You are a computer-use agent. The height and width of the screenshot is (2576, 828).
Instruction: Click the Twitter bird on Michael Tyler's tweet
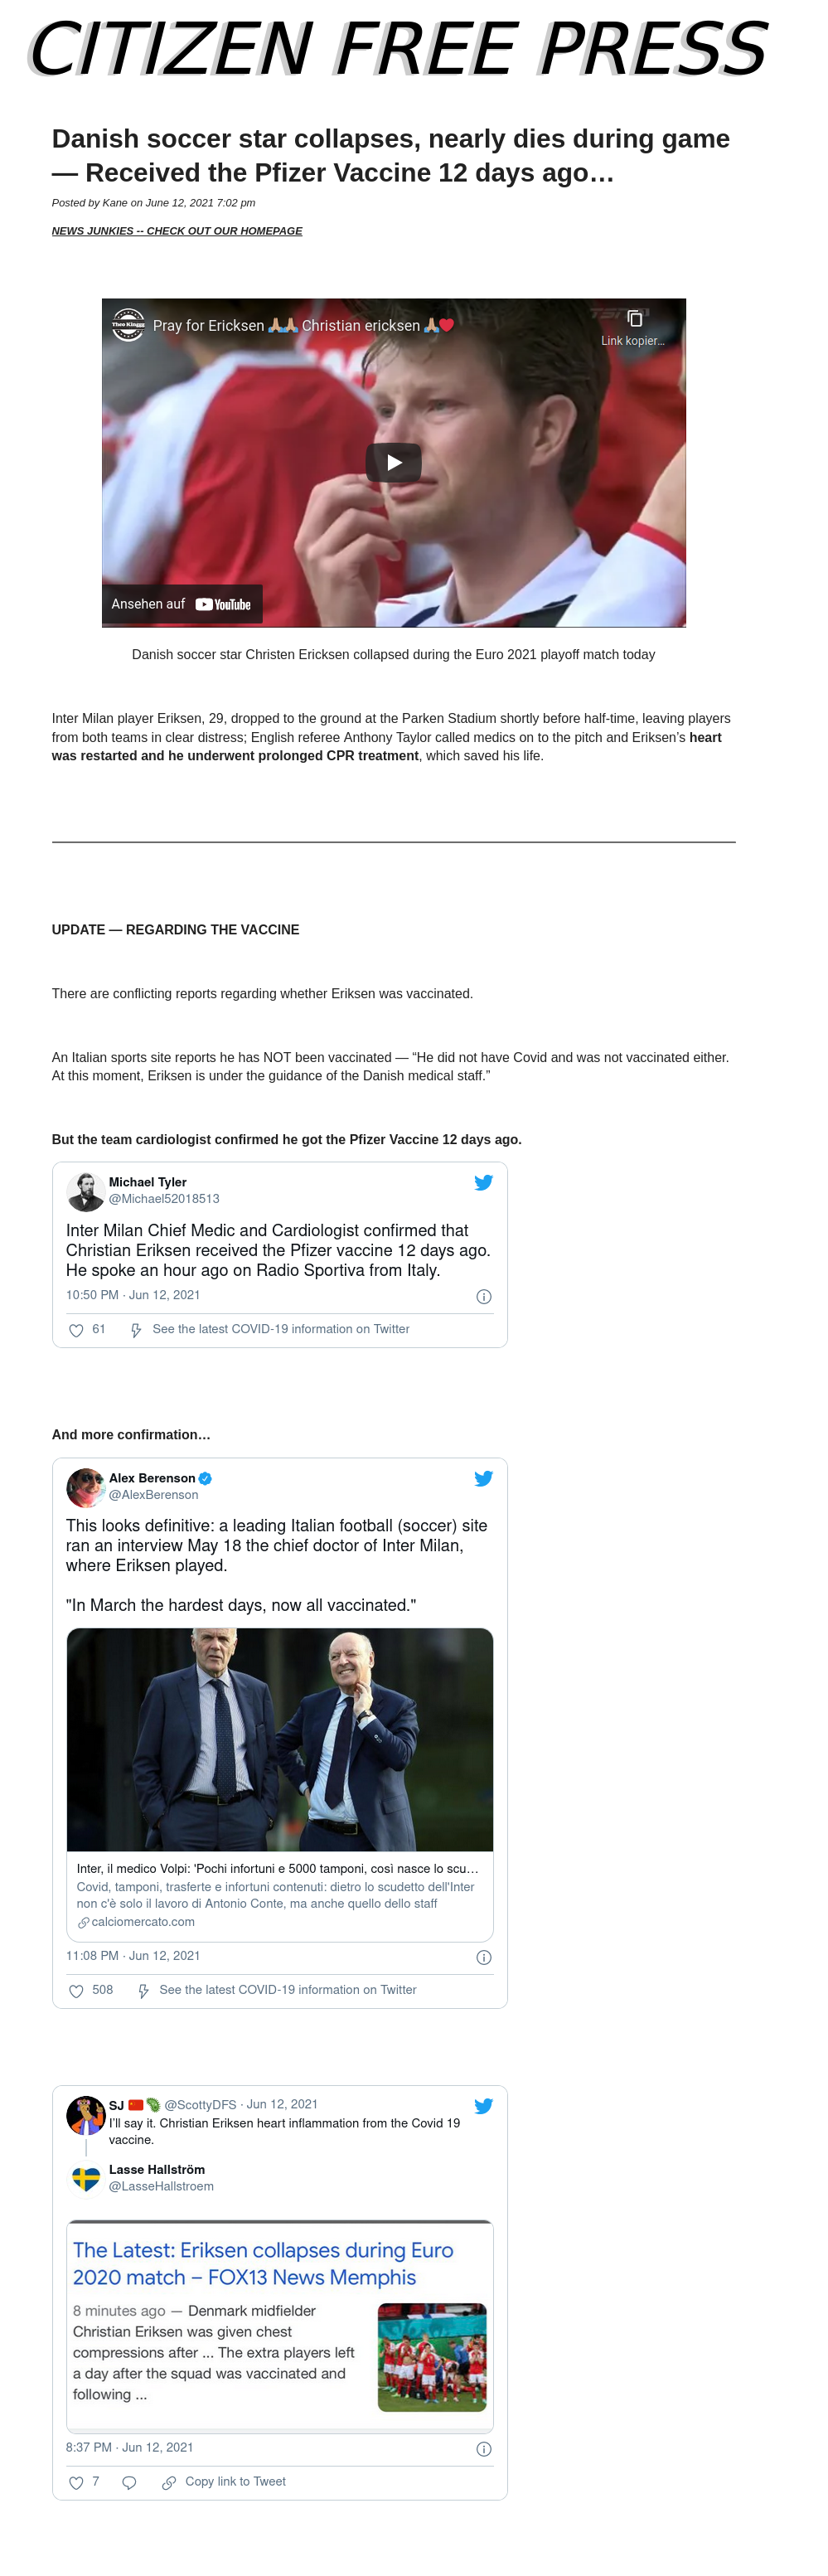[x=483, y=1182]
